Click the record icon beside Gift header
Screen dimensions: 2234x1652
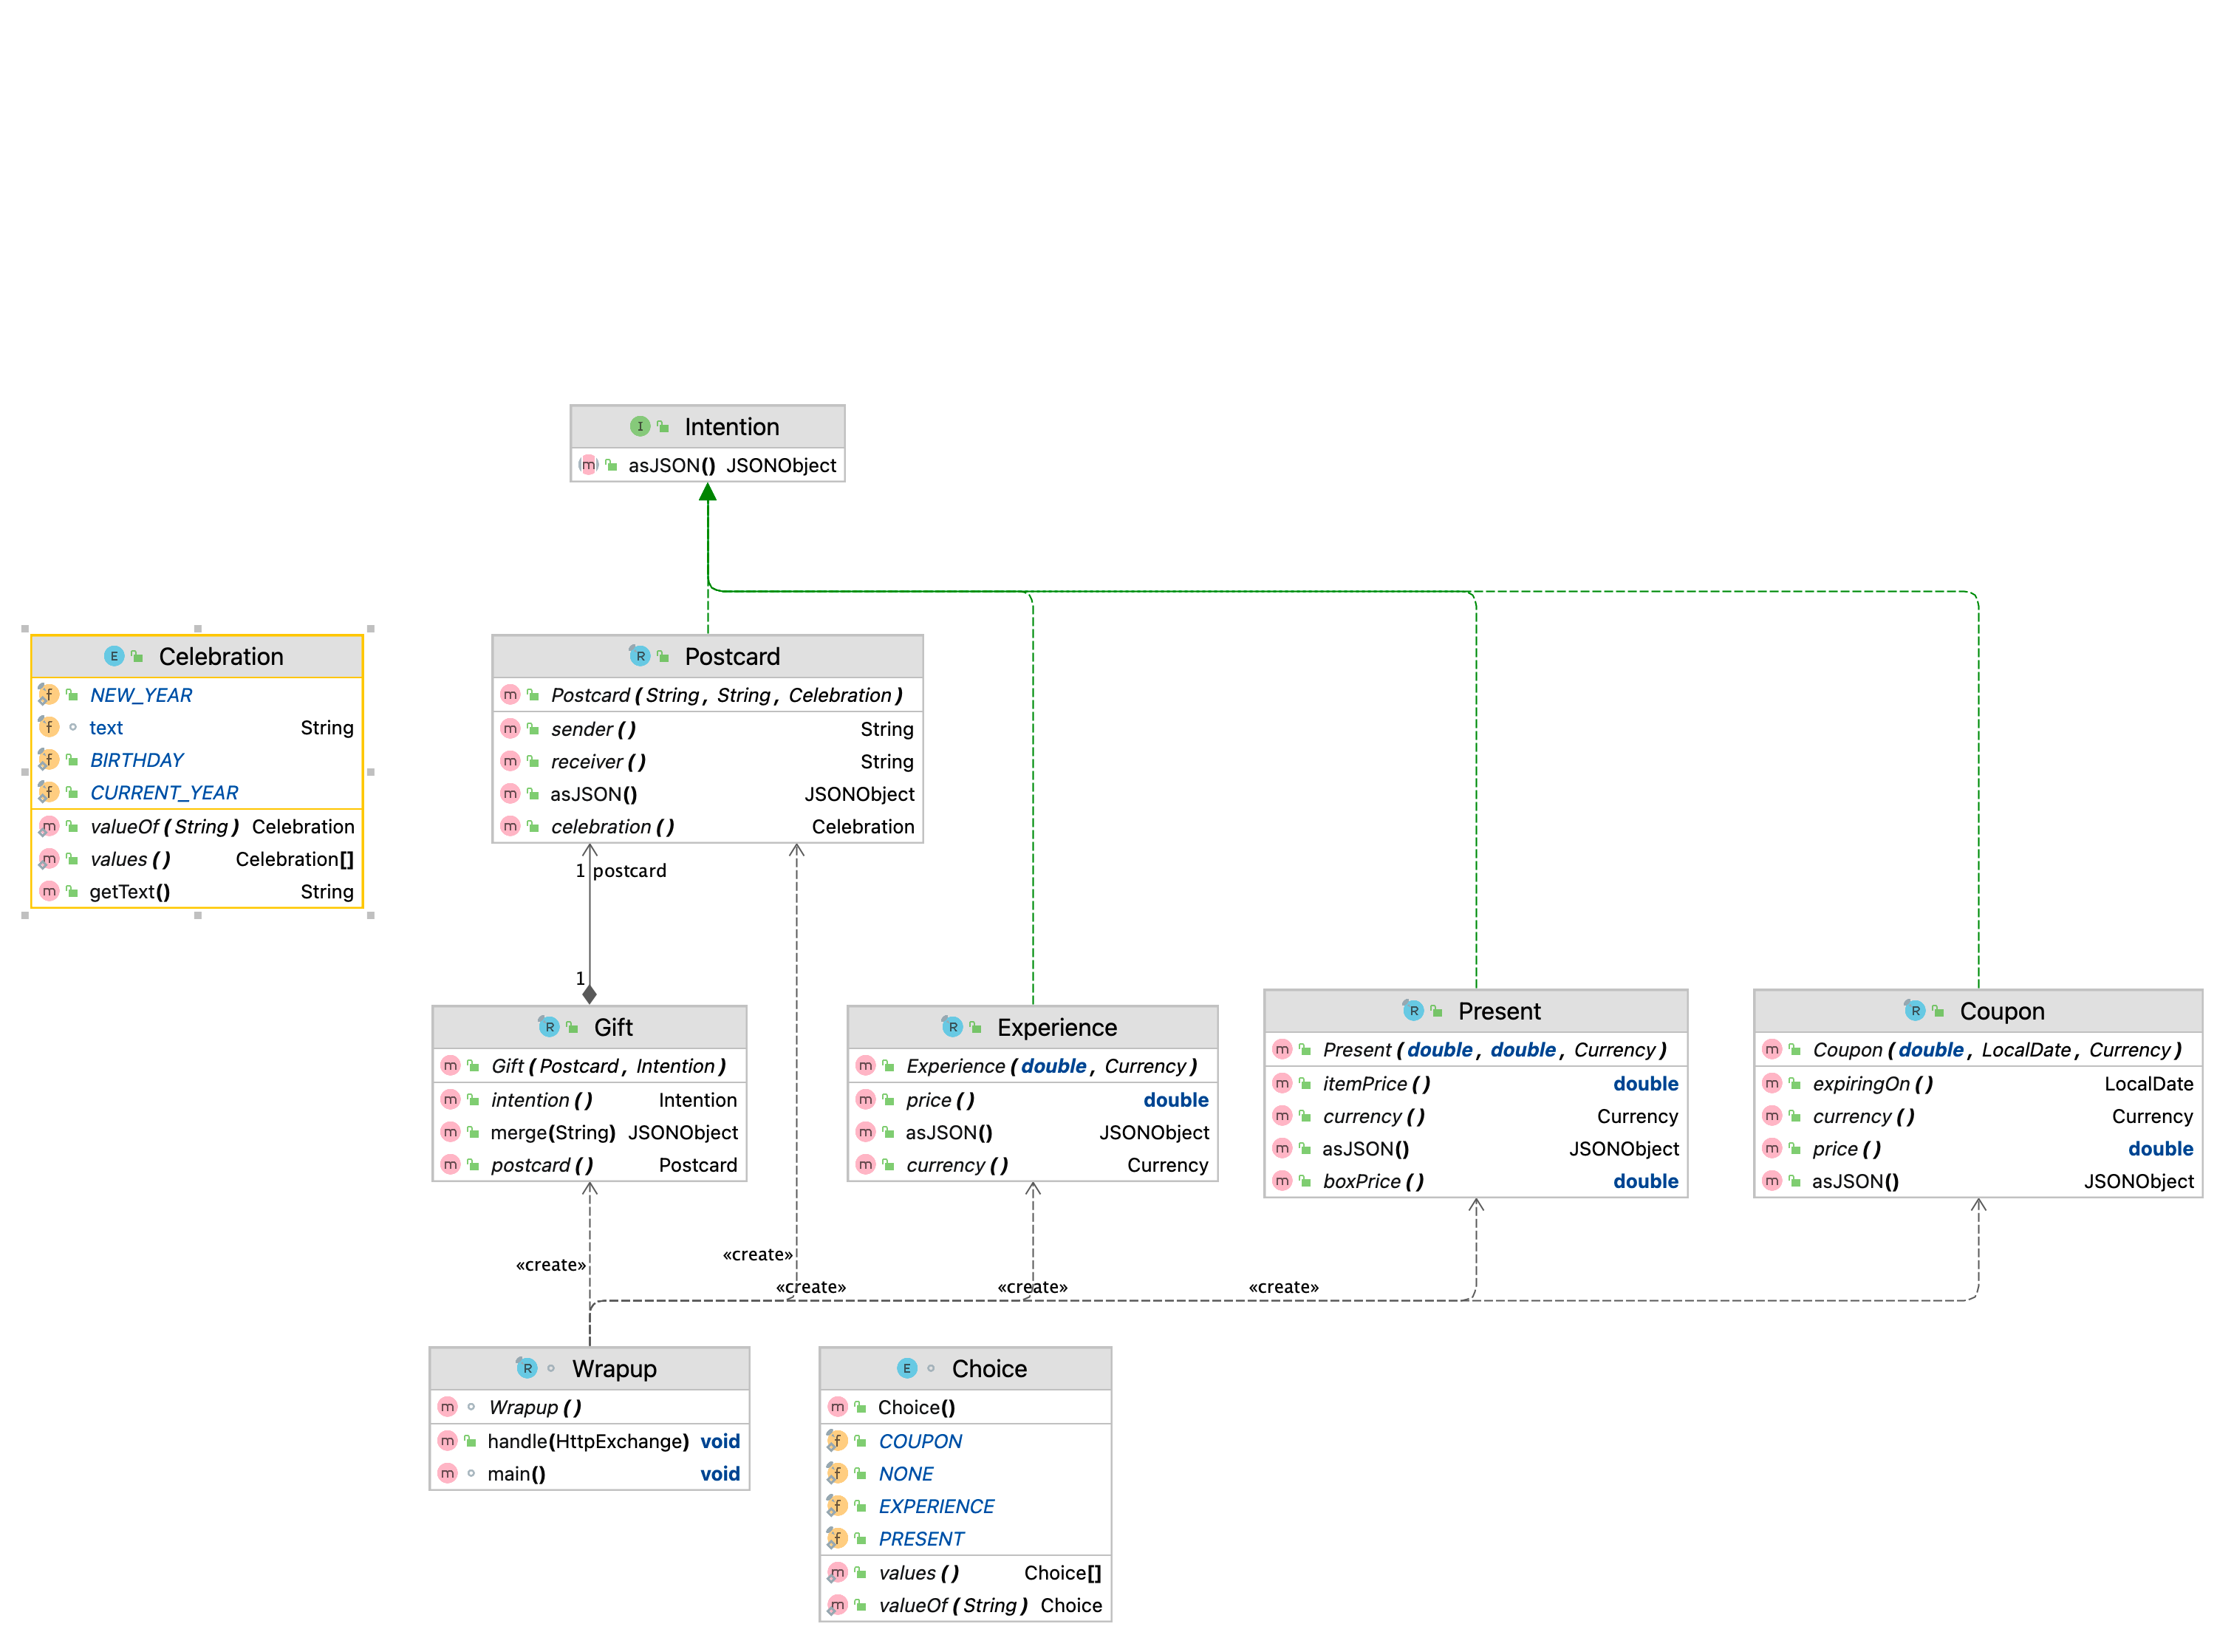tap(549, 1028)
